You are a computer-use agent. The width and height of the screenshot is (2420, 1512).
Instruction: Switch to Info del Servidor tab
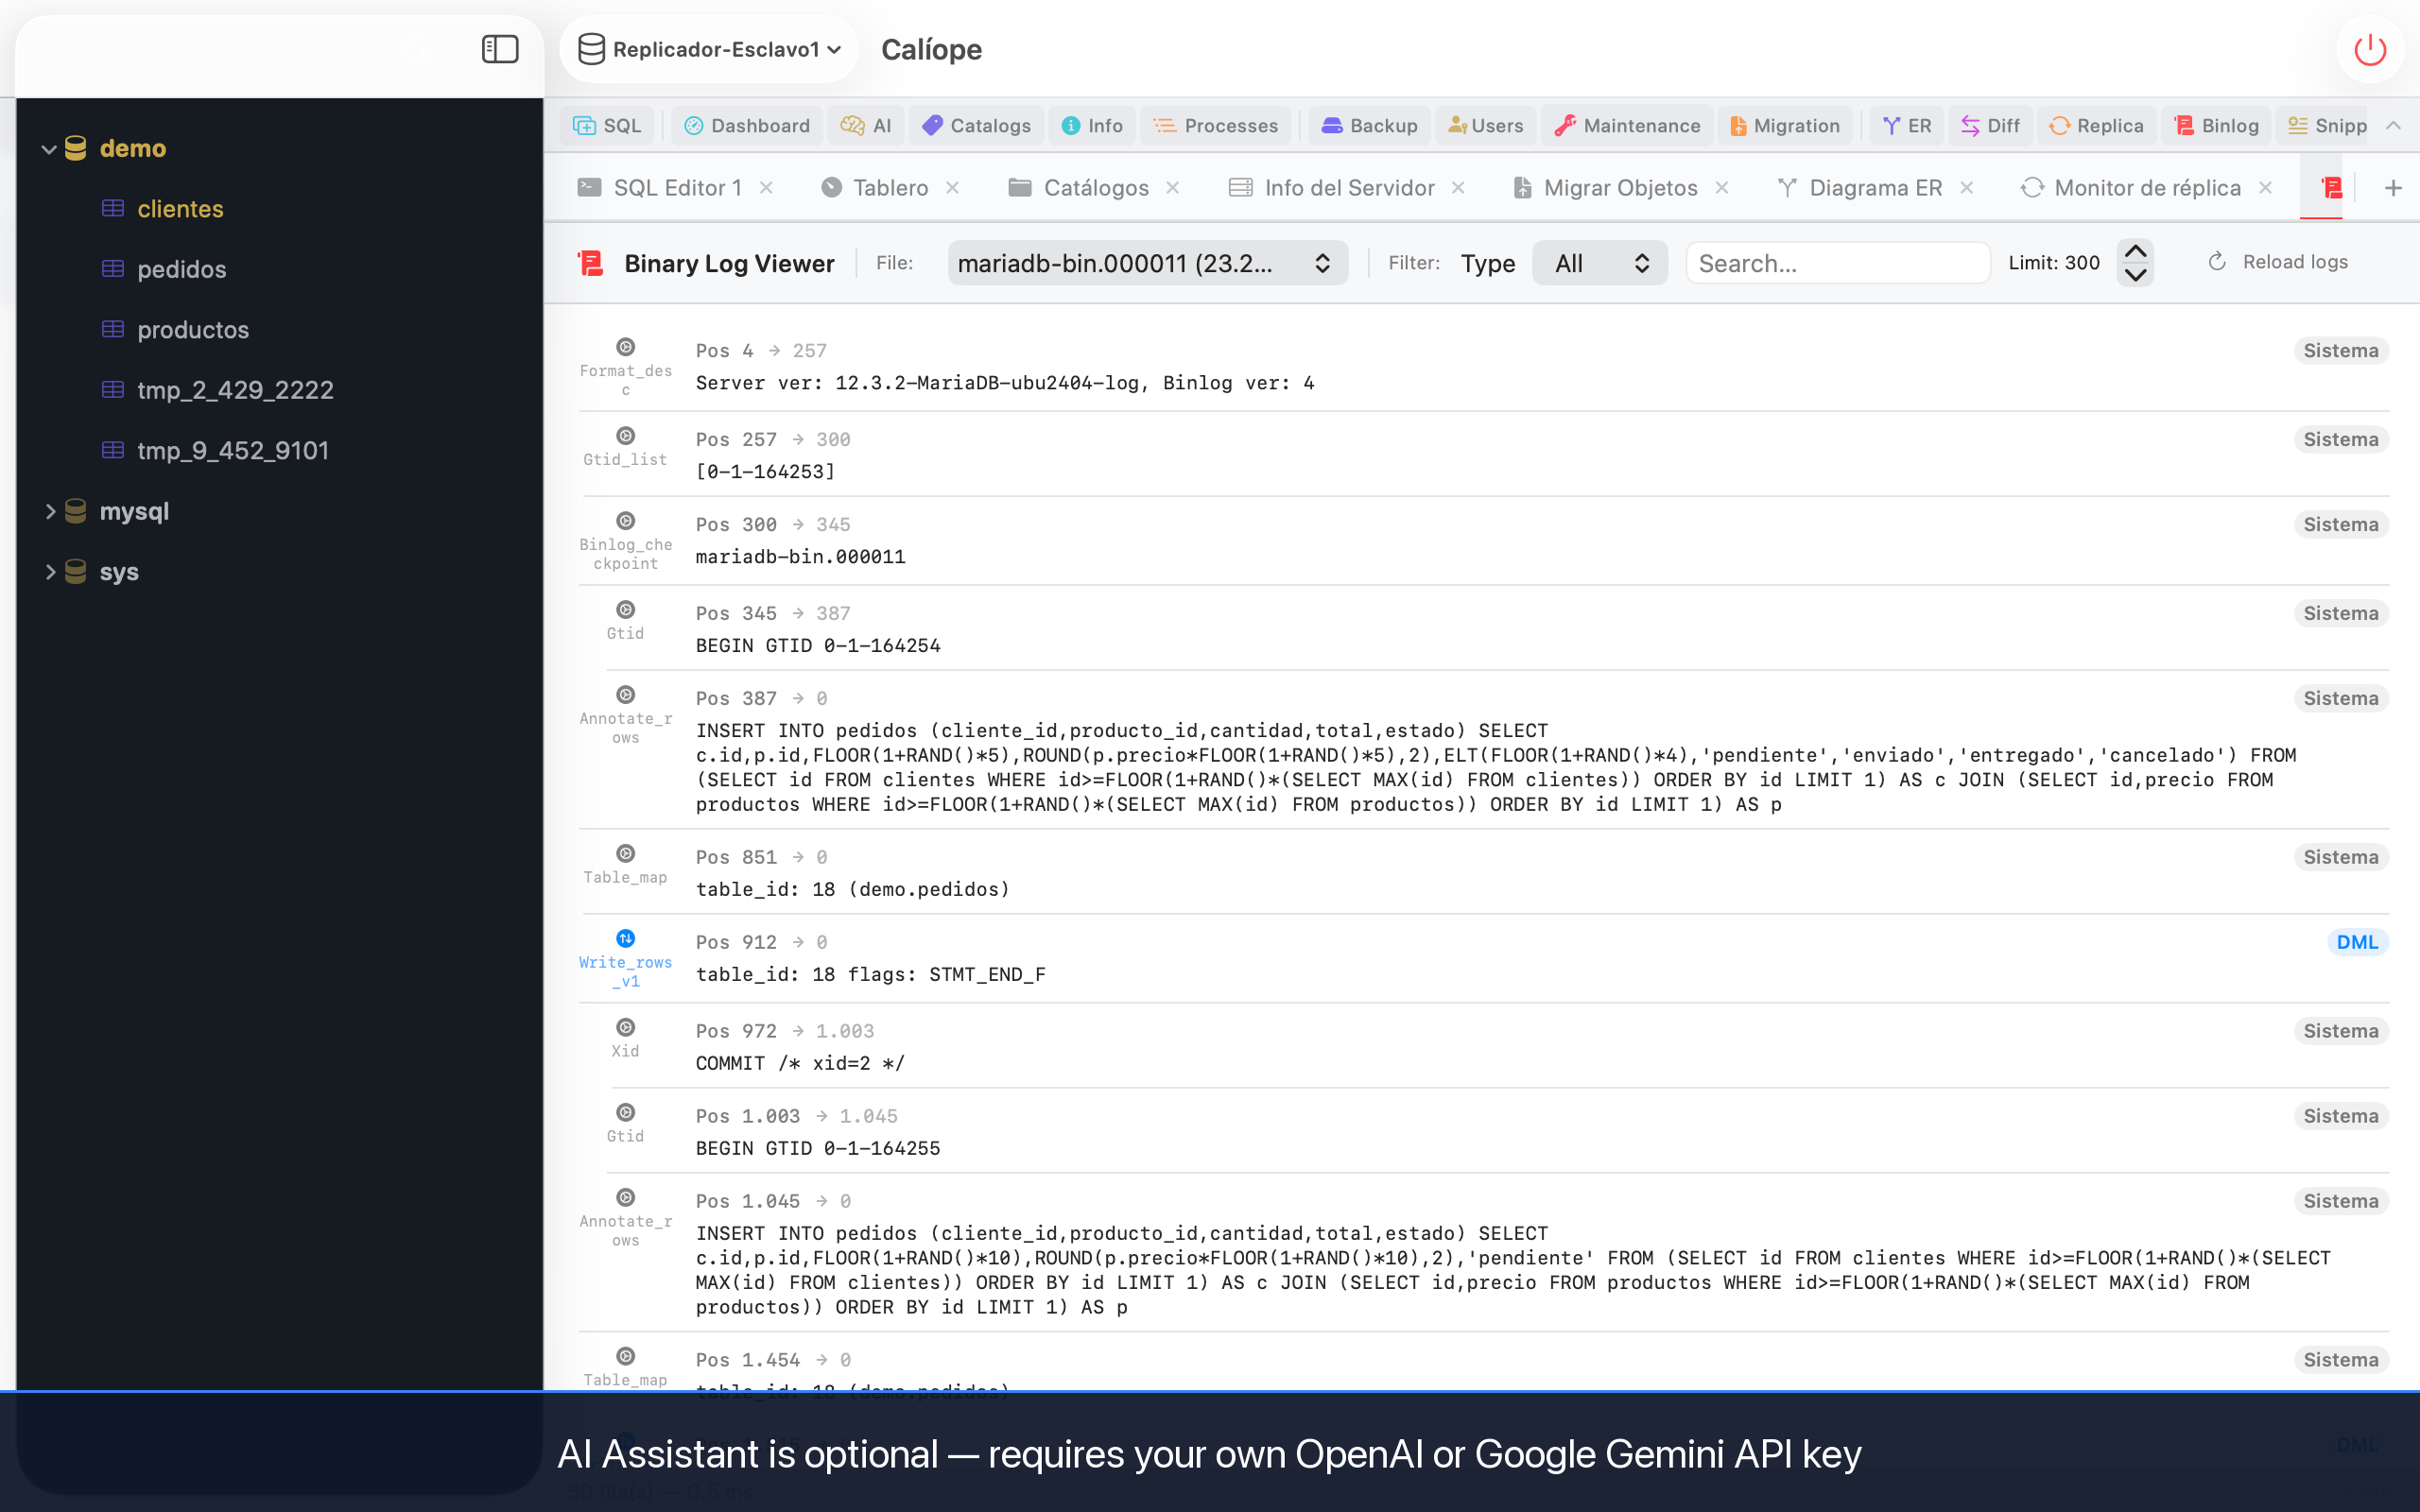coord(1332,188)
